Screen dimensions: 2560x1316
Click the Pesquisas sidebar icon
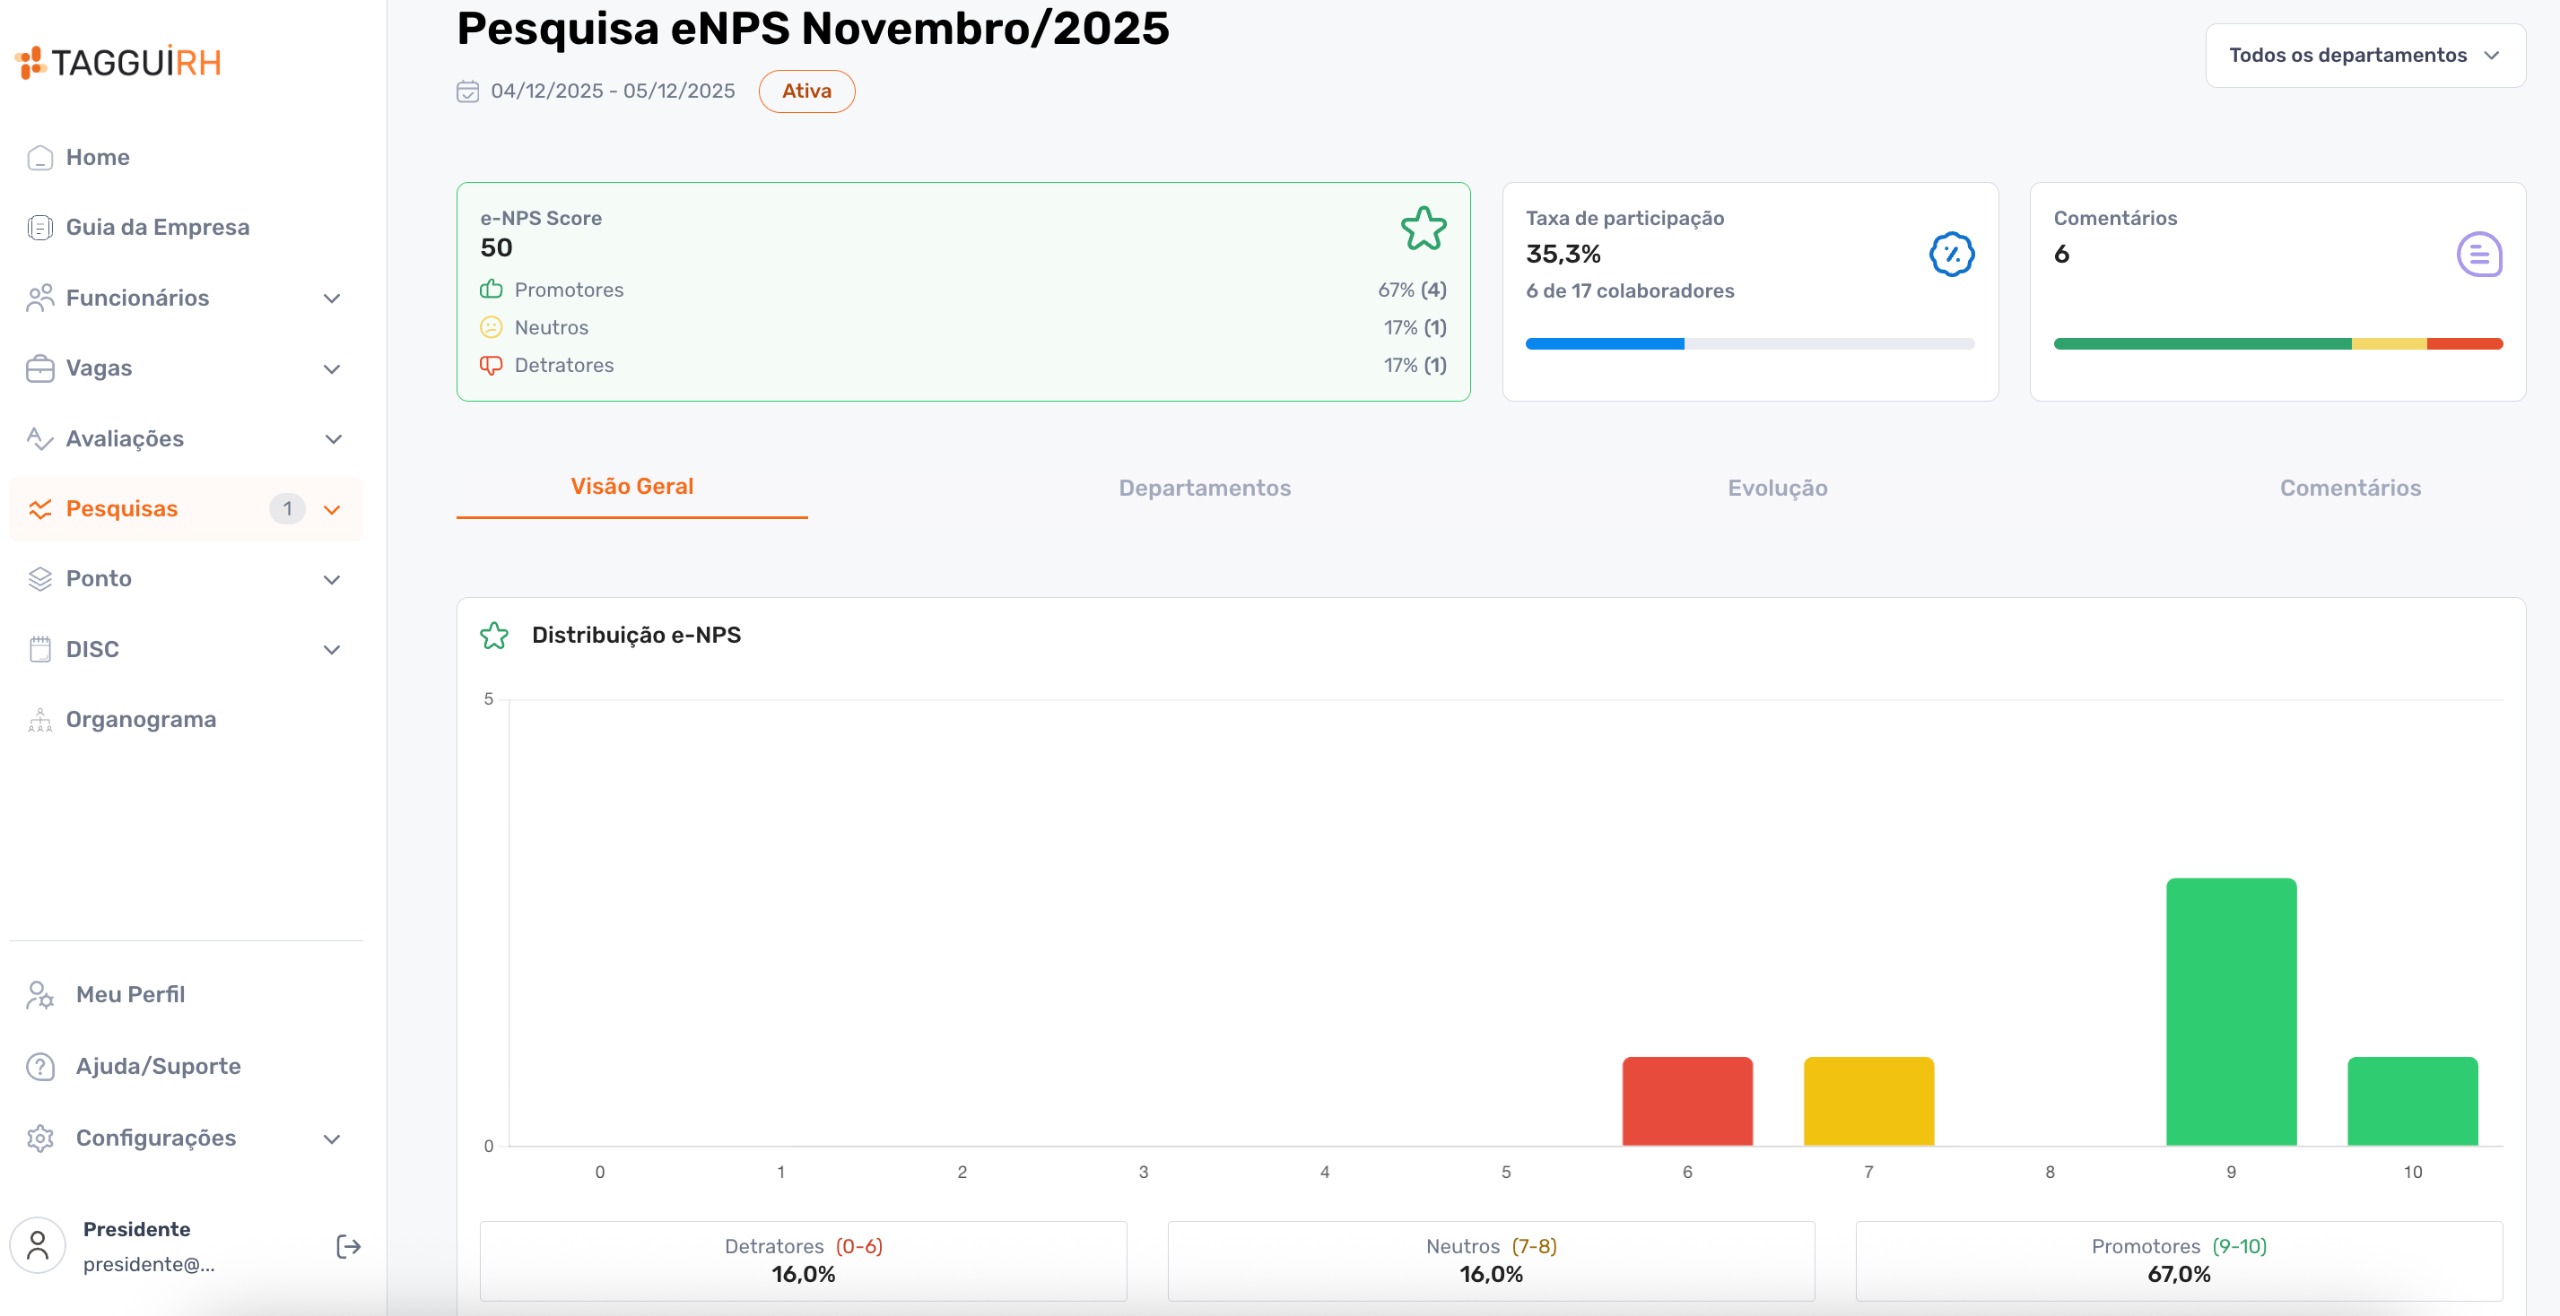[40, 508]
